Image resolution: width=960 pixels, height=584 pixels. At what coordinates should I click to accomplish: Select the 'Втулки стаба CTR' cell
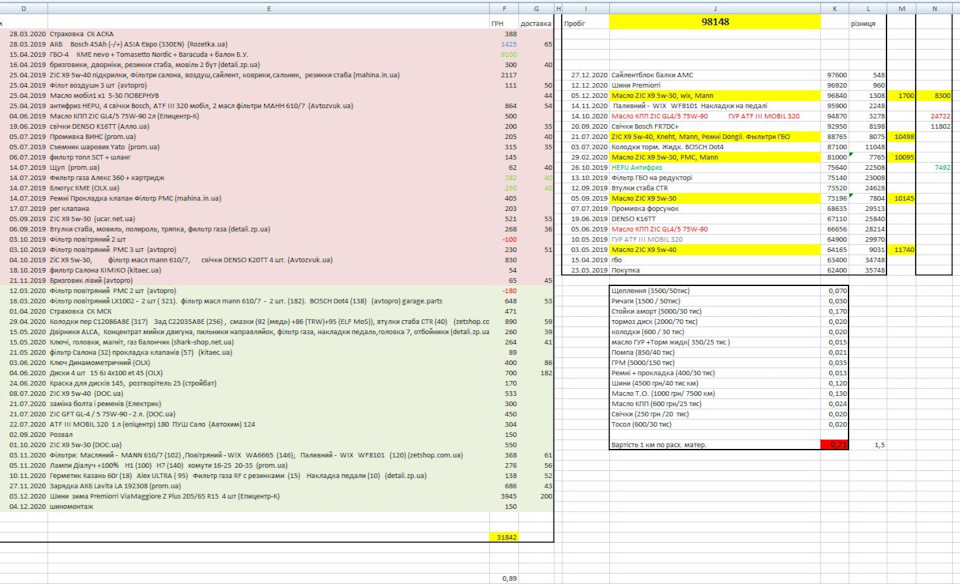[x=715, y=188]
